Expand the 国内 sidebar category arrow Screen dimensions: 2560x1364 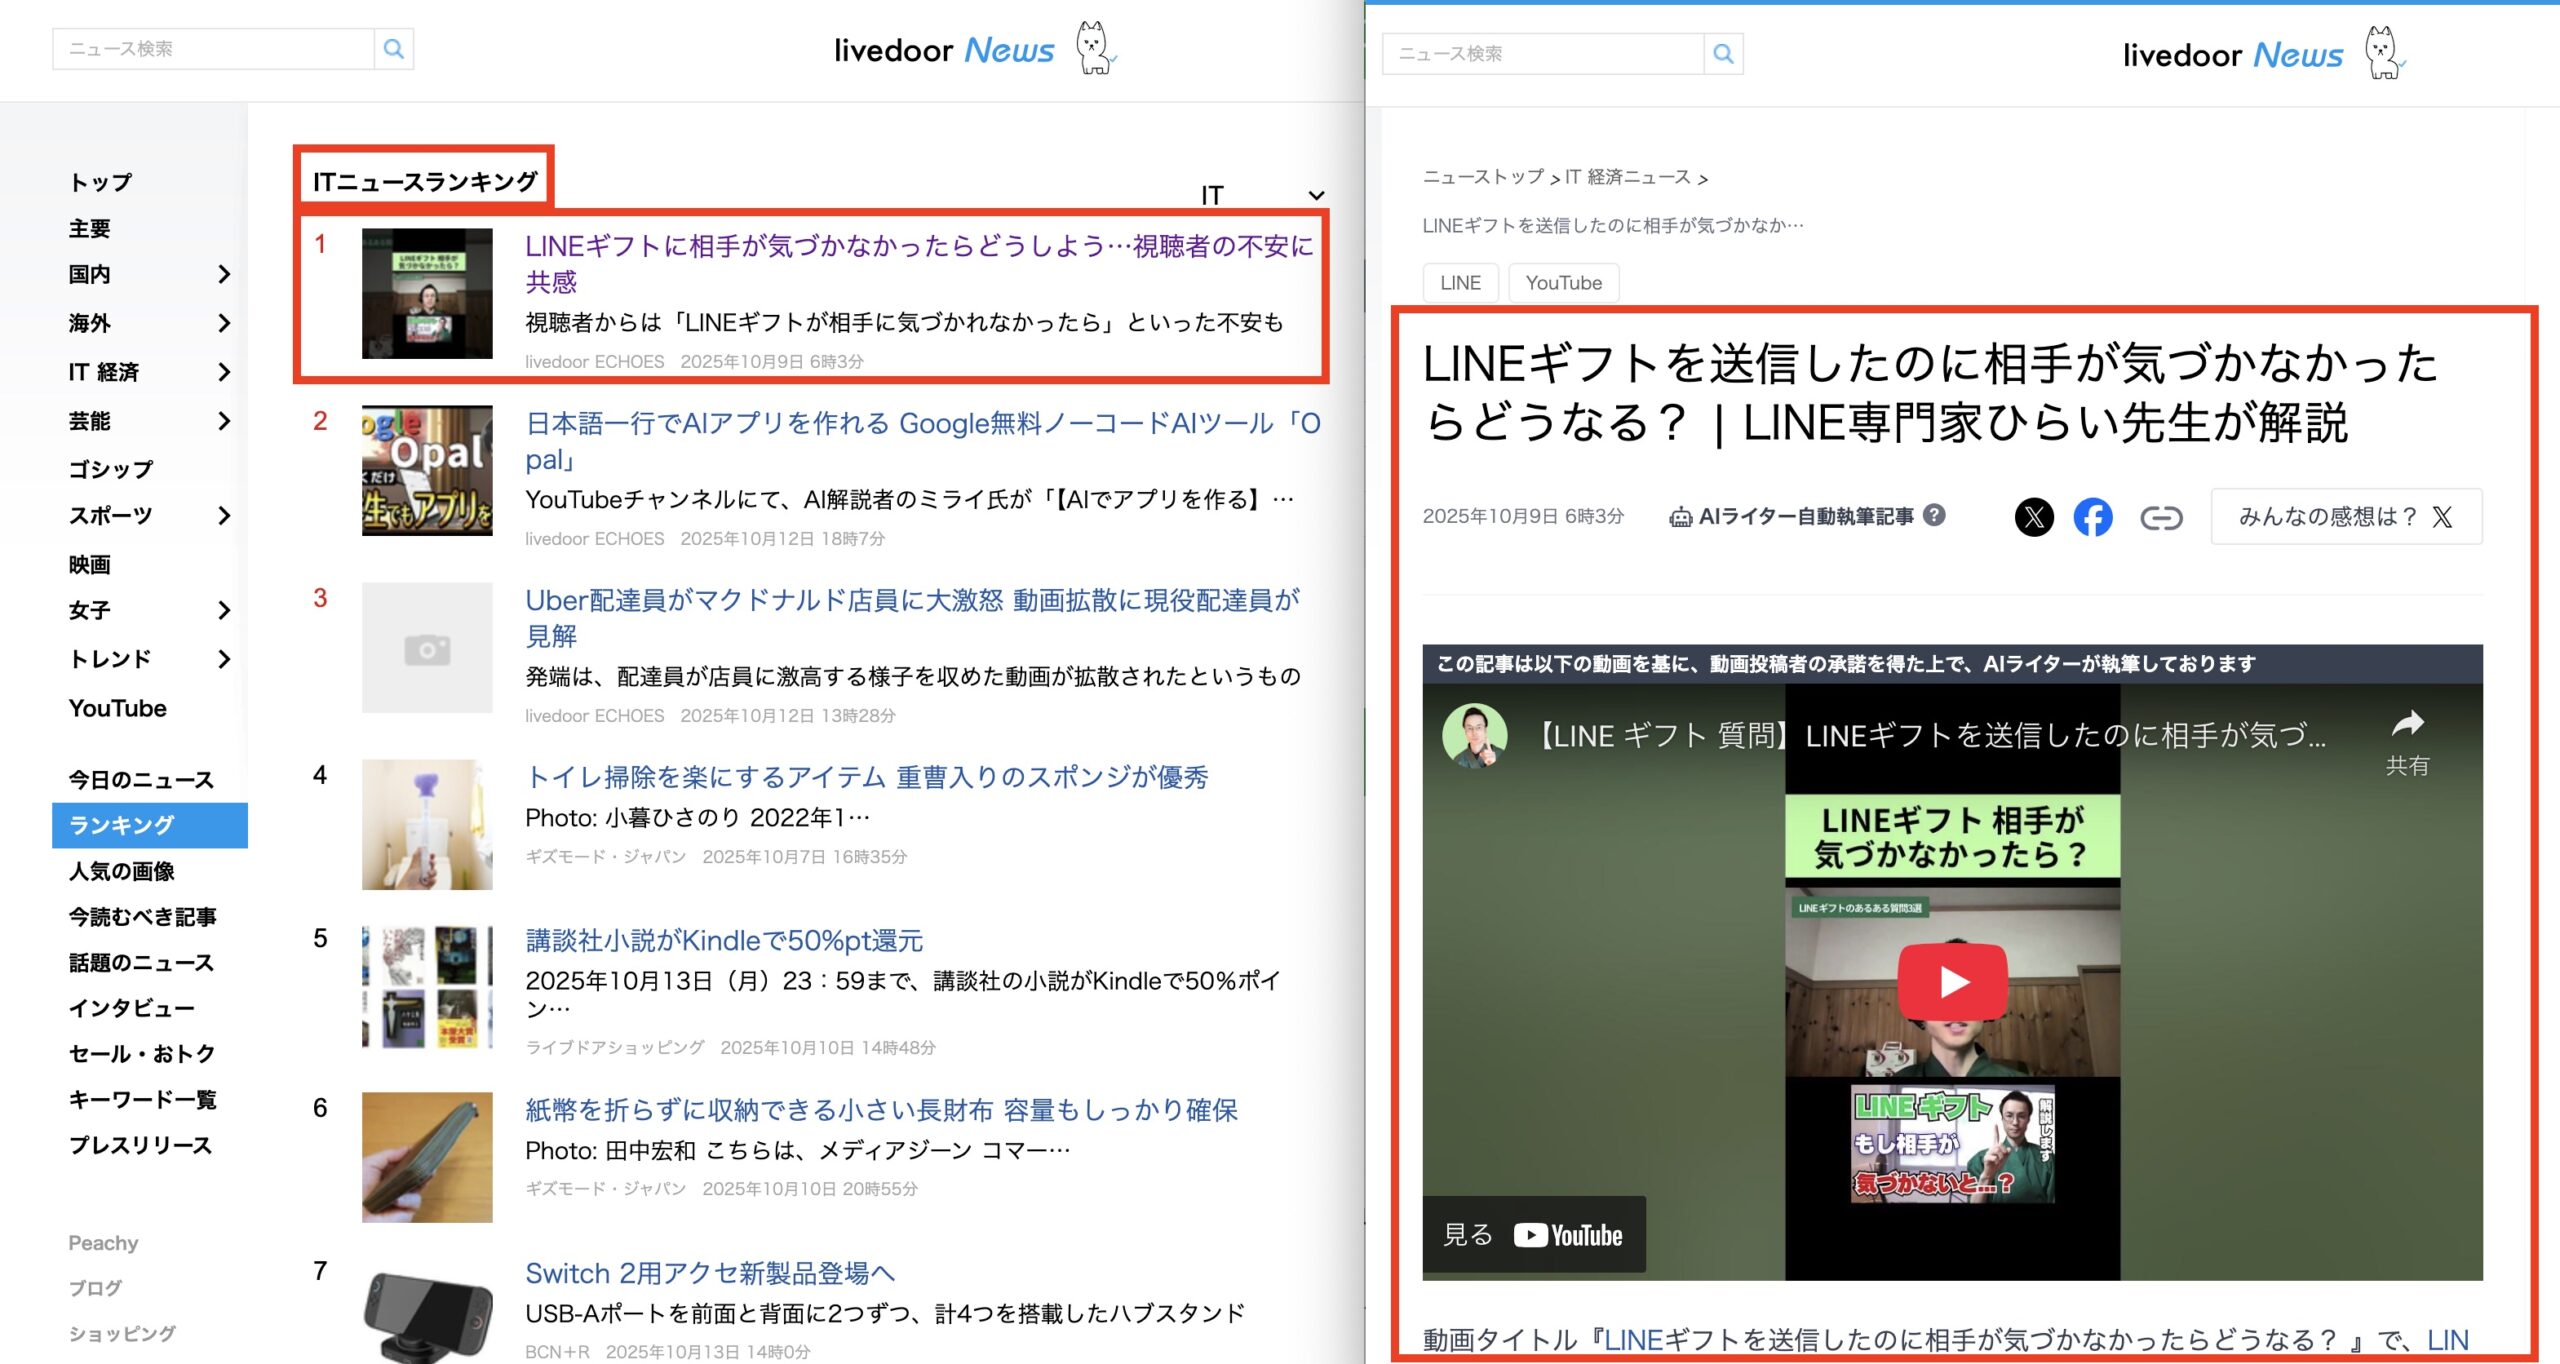click(x=224, y=274)
